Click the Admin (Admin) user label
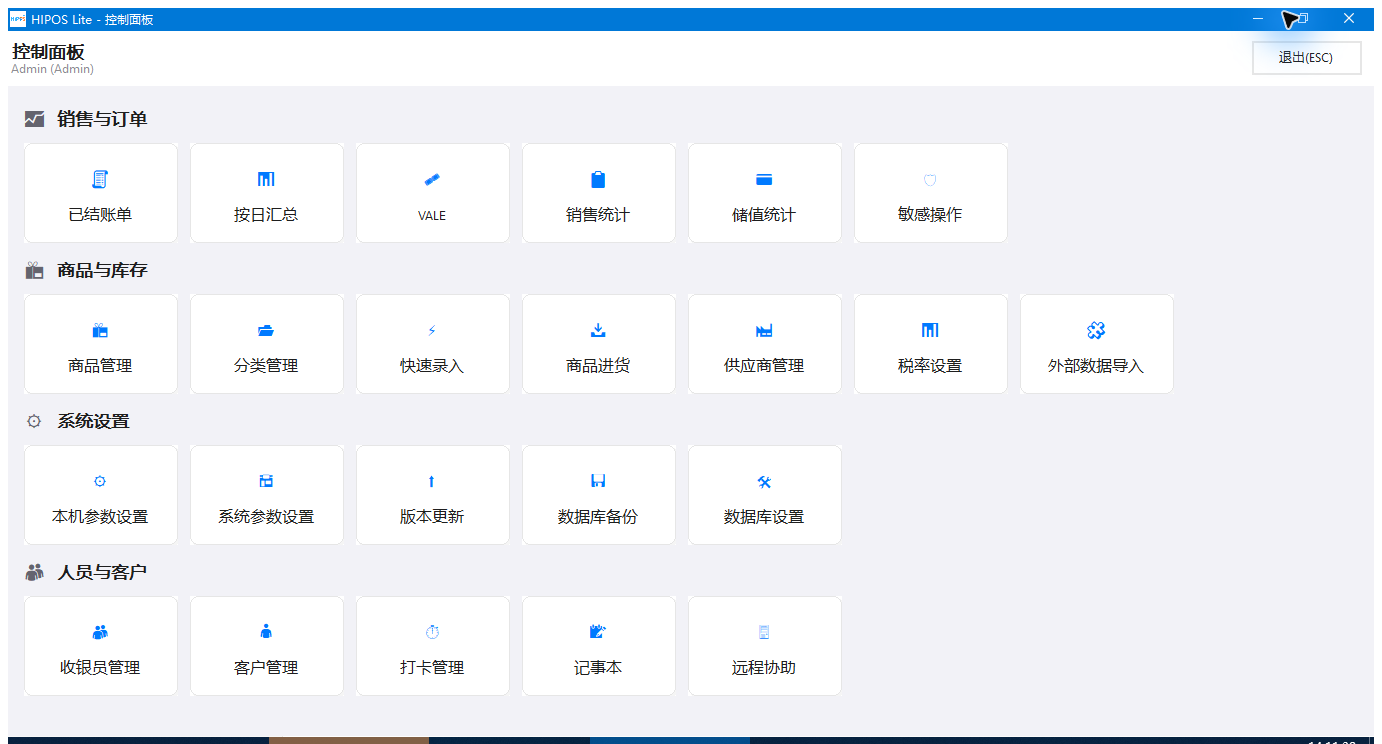The height and width of the screenshot is (744, 1382). (52, 70)
